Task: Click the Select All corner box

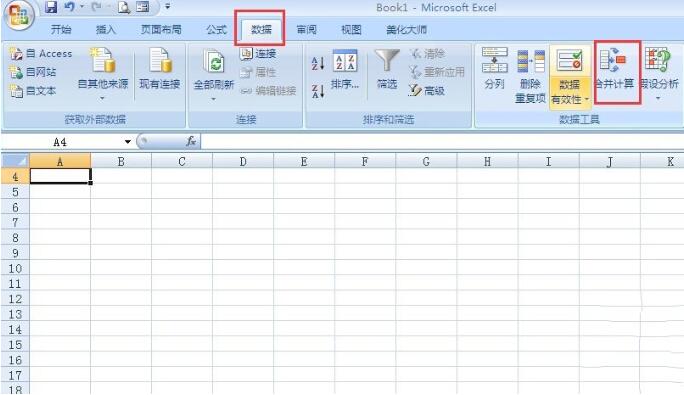Action: (15, 161)
